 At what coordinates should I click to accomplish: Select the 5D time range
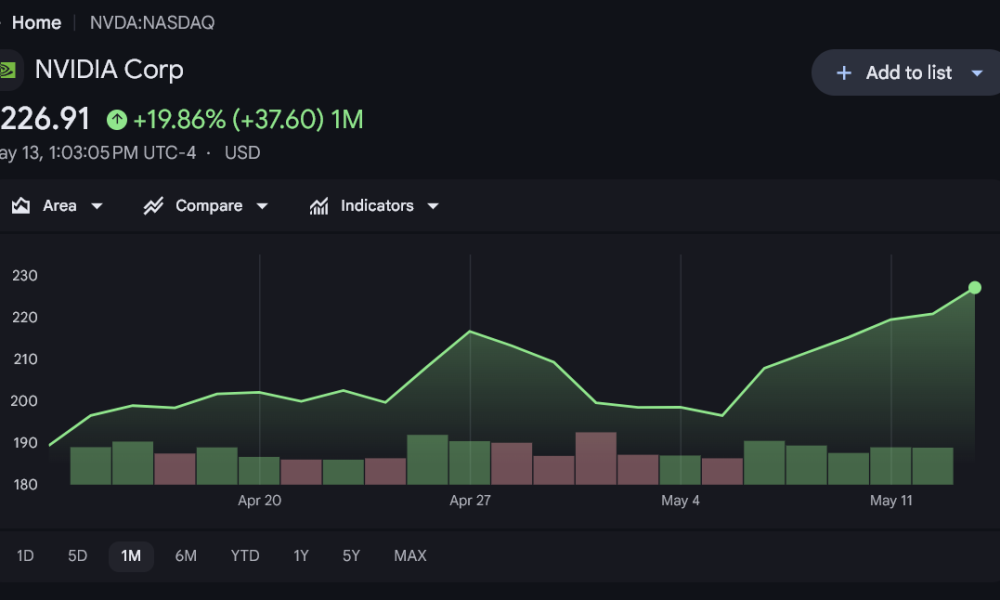77,556
